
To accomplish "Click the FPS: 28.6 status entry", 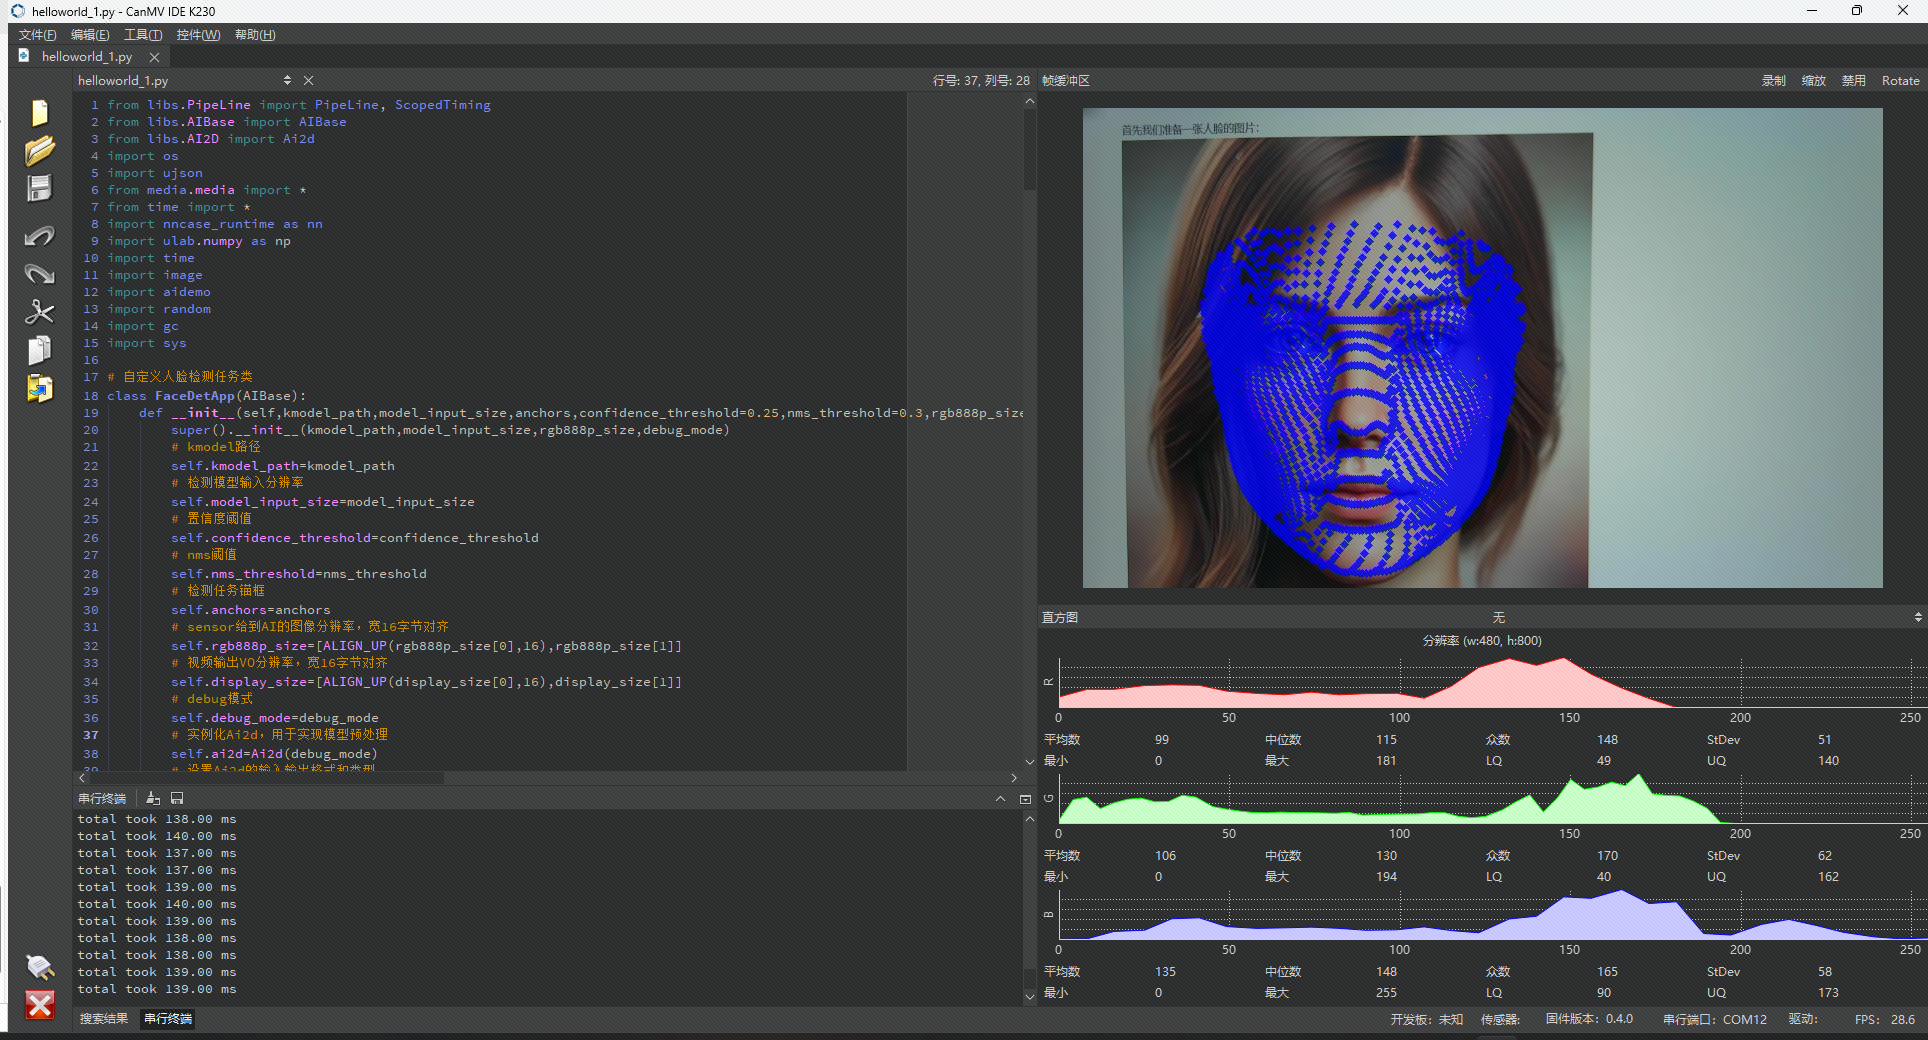I will pos(1884,1020).
